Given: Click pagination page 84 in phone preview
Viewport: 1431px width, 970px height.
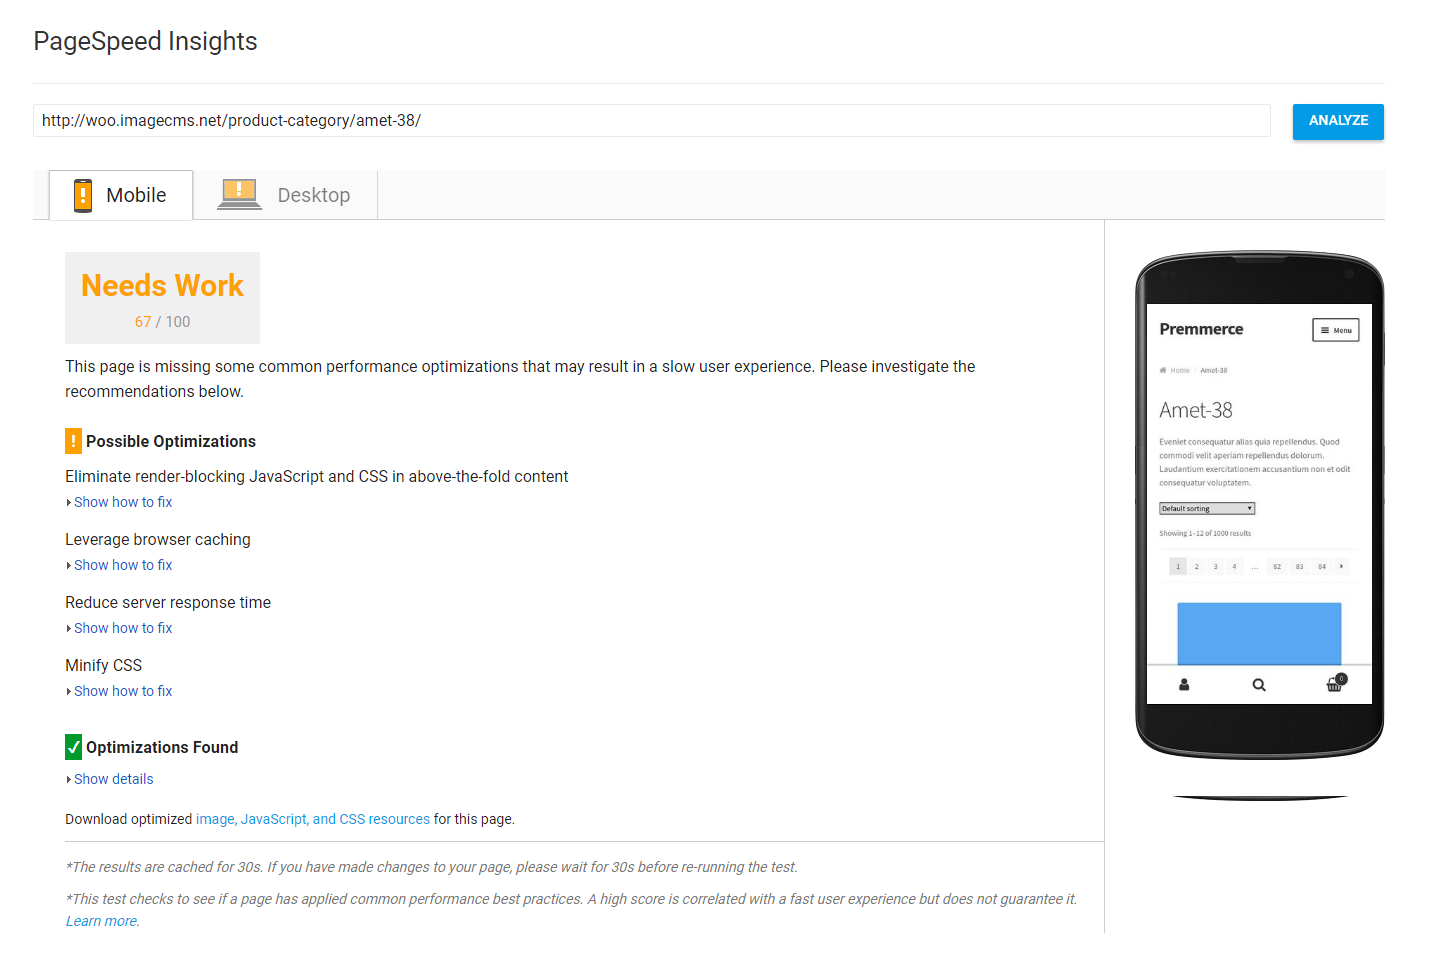Looking at the screenshot, I should 1322,566.
